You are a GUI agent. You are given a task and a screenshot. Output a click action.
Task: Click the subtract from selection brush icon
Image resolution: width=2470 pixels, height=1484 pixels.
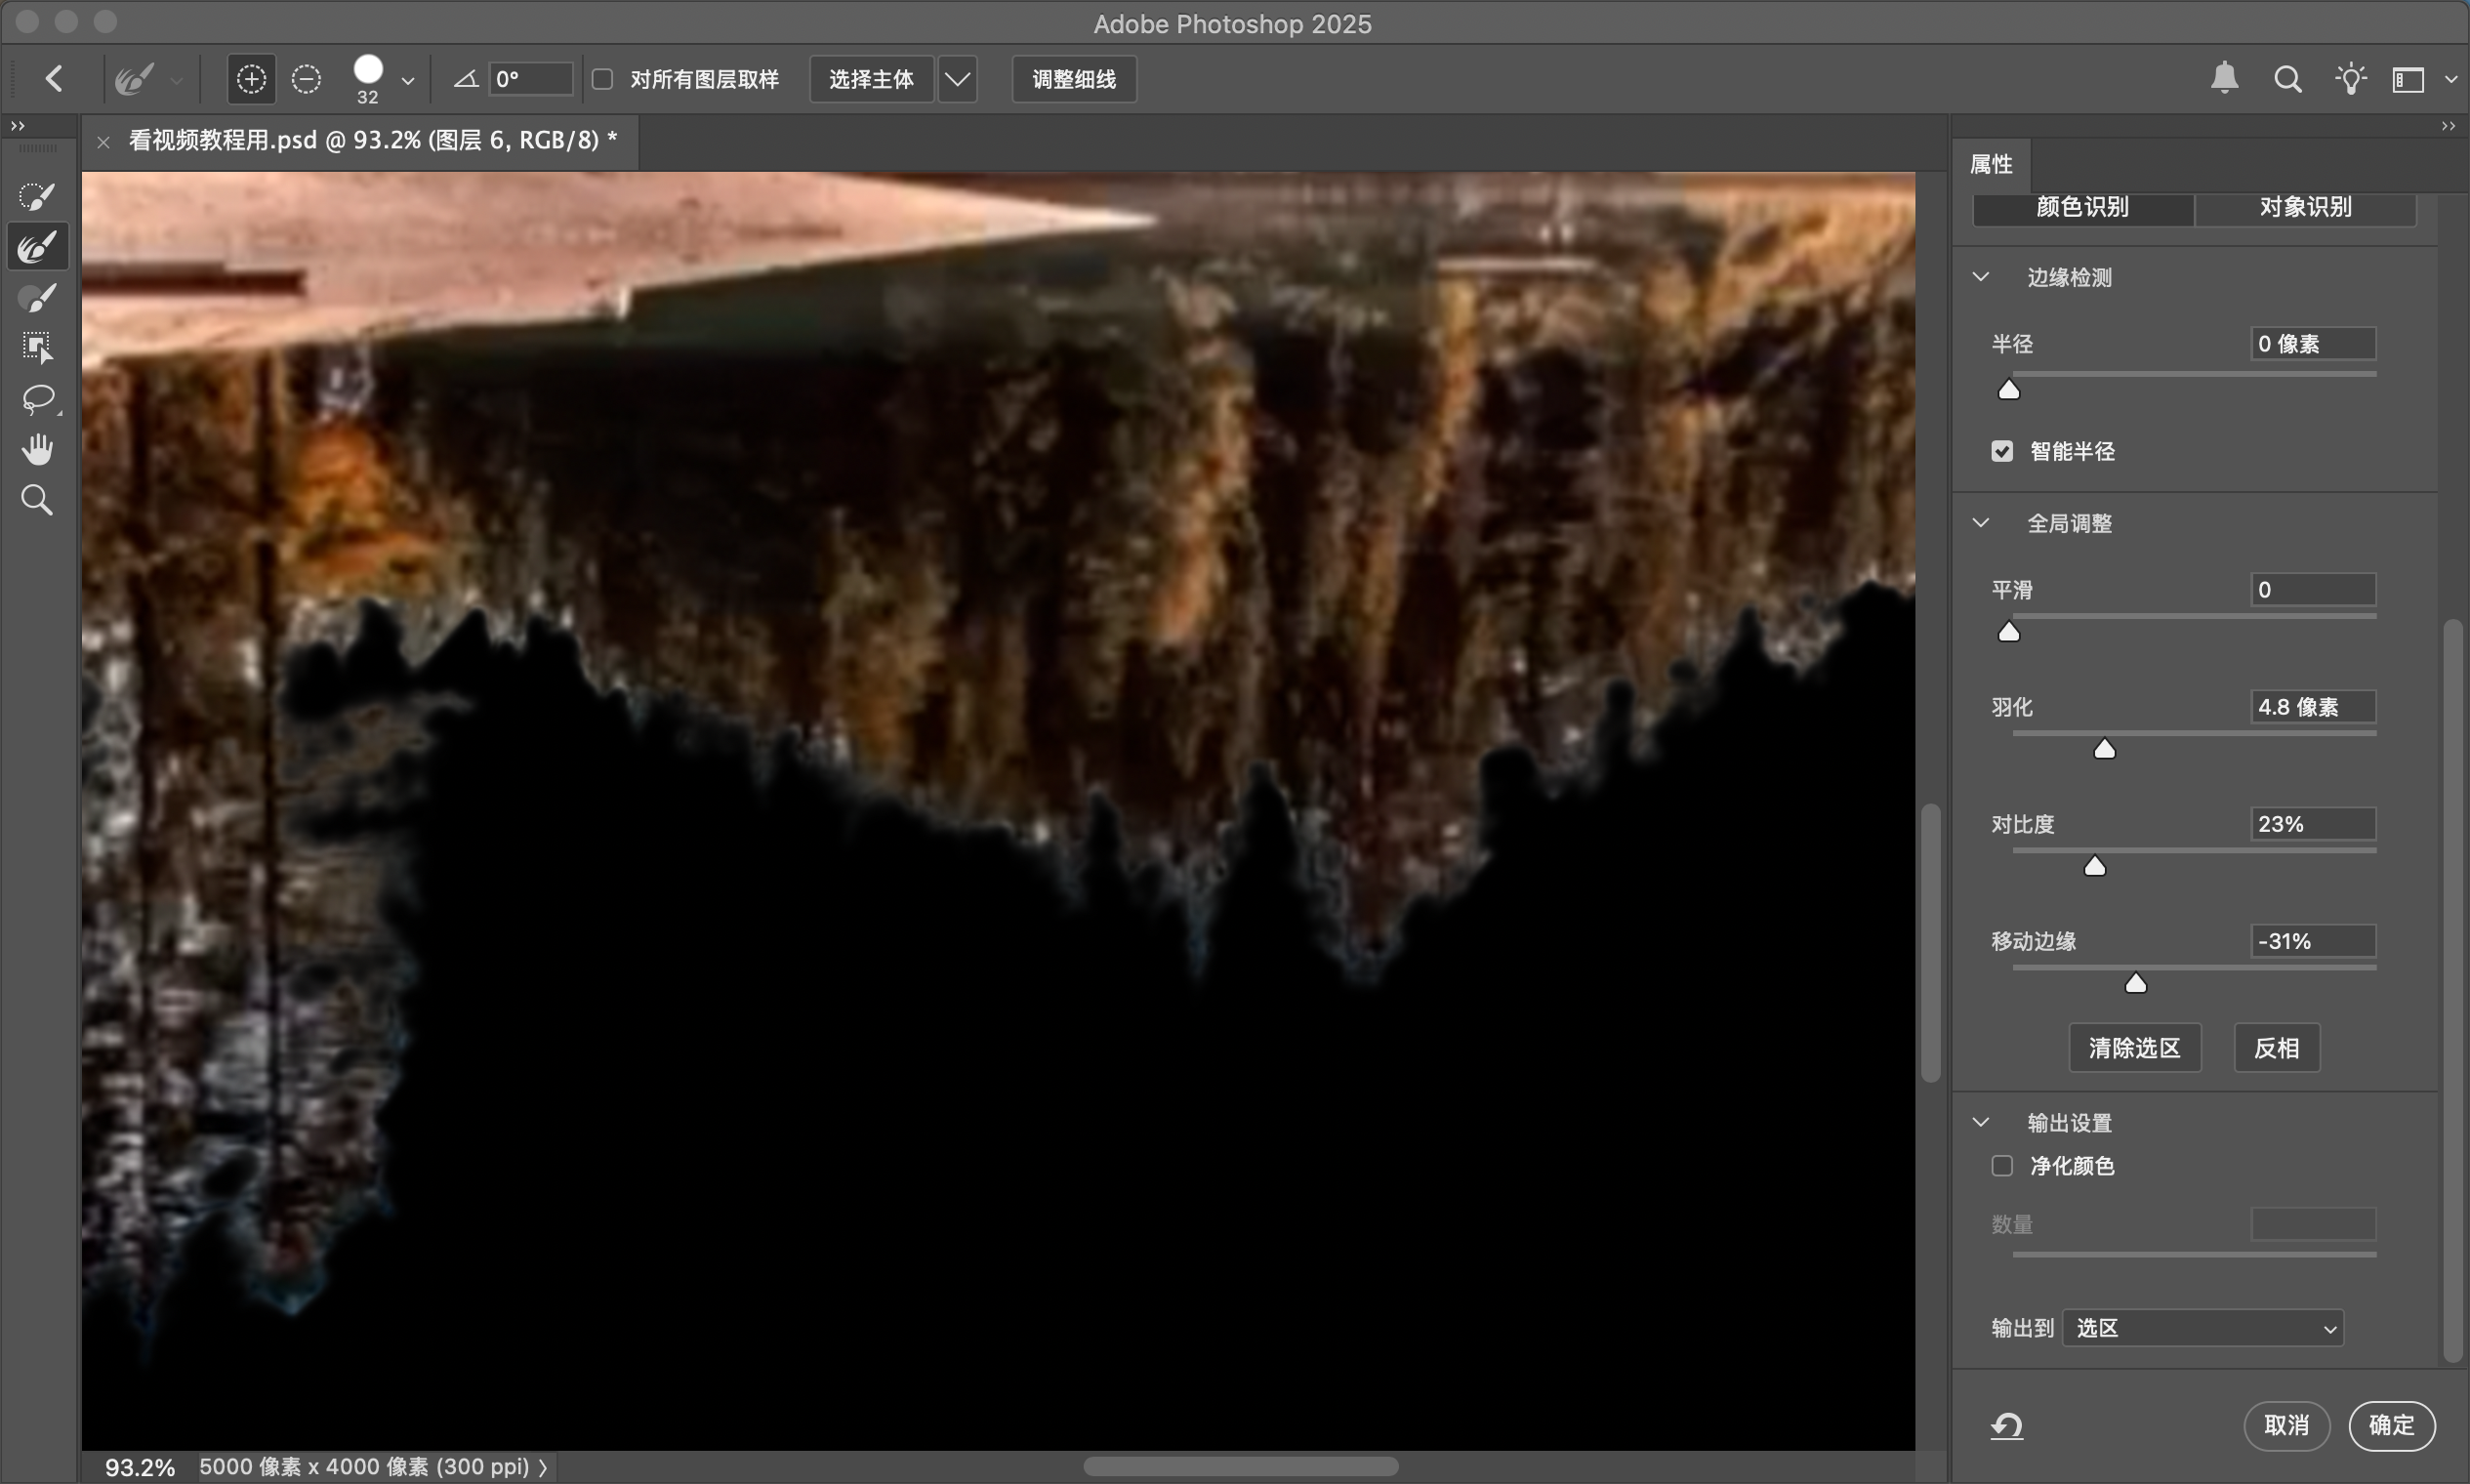point(306,79)
